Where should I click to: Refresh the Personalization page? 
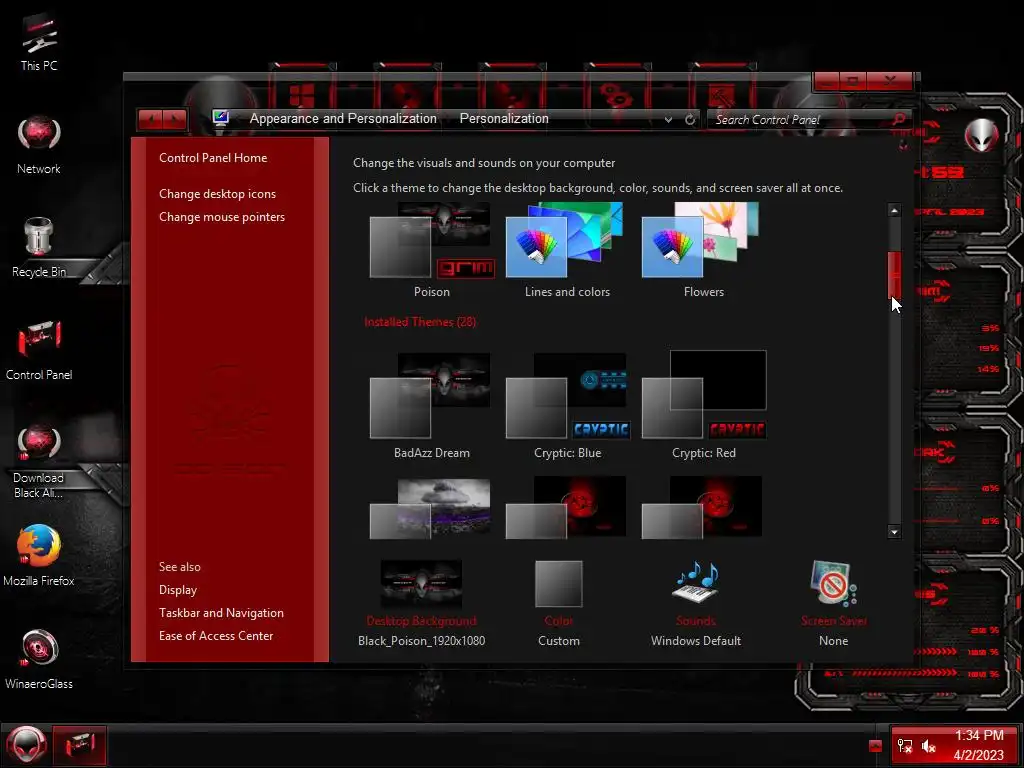point(690,120)
